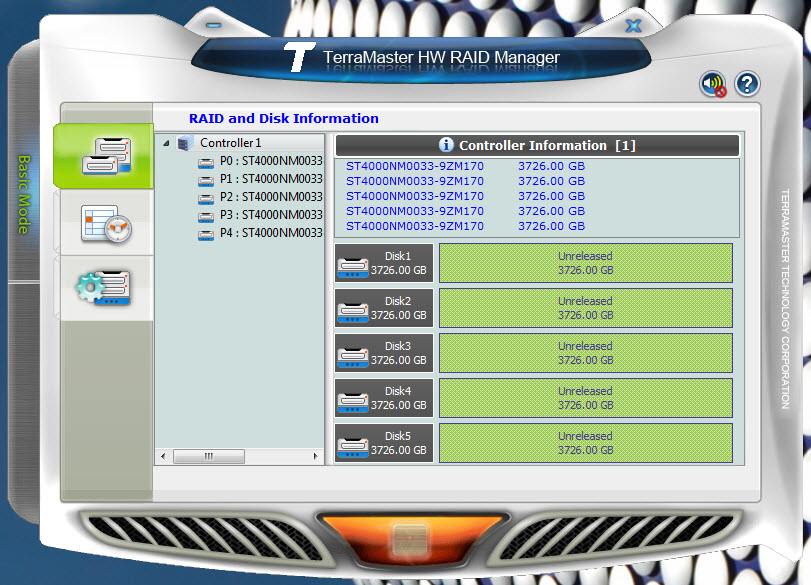Screen dimensions: 811x585
Task: Click the drive icon beside P2
Action: point(206,199)
